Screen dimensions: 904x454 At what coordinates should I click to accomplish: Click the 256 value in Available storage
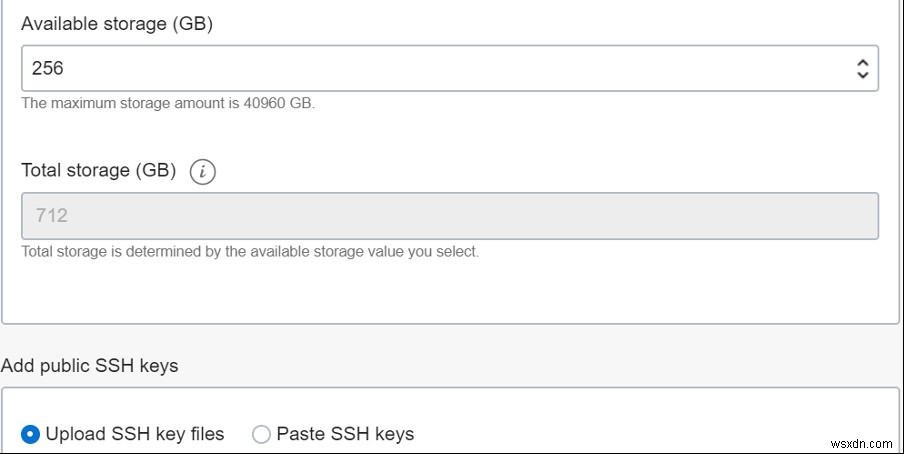pos(48,69)
